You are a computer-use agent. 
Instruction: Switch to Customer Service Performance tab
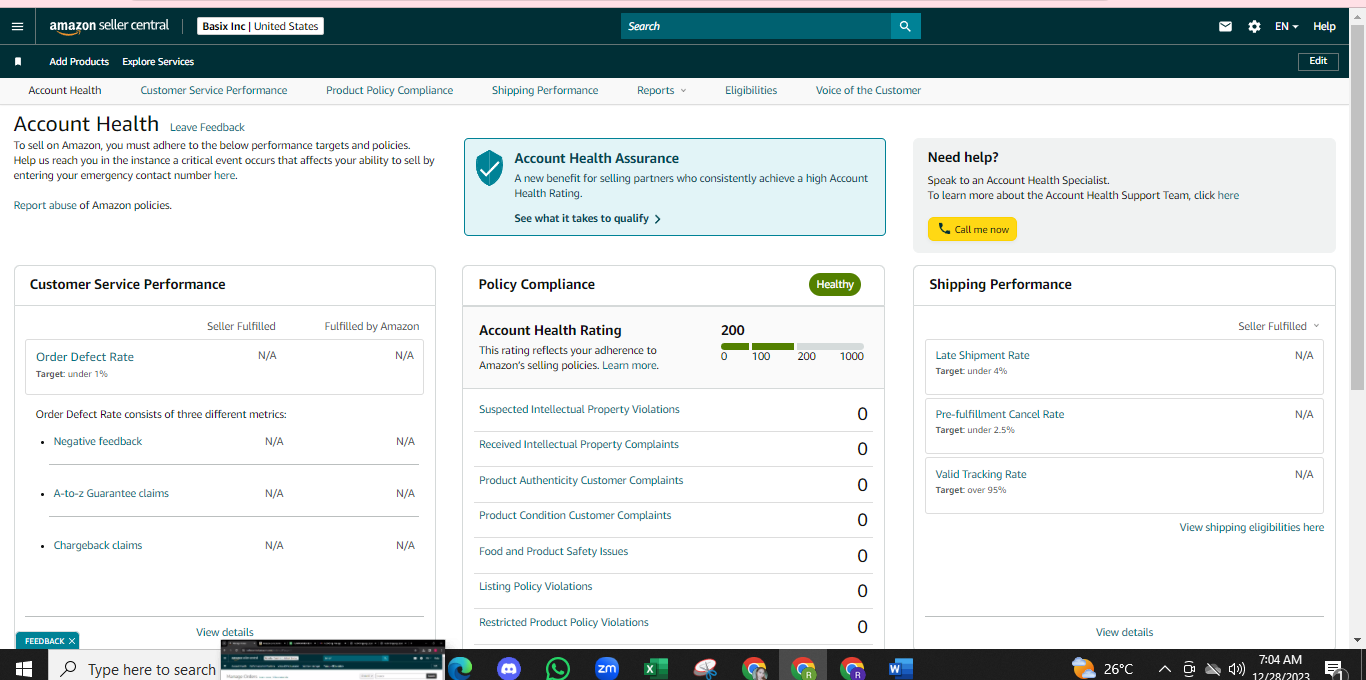214,90
